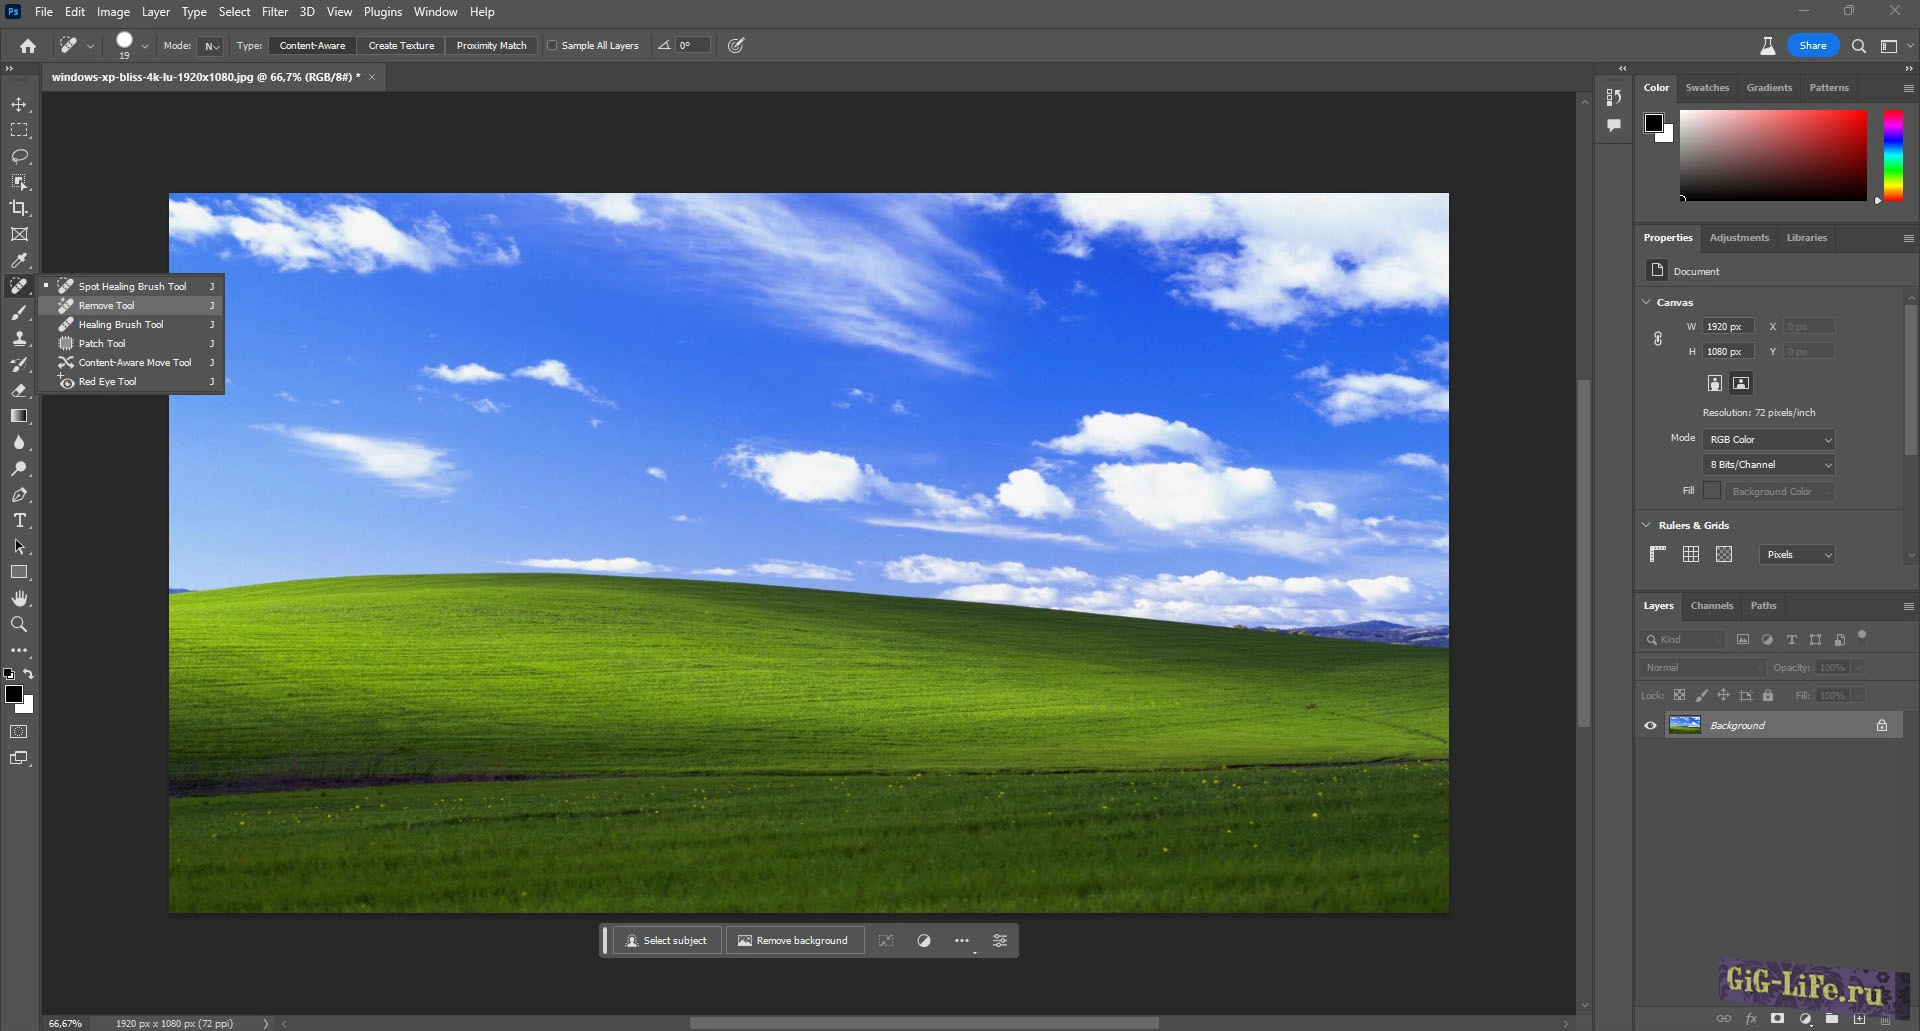Screen dimensions: 1920x1031
Task: Hide the Background layer with eye icon
Action: click(x=1650, y=726)
